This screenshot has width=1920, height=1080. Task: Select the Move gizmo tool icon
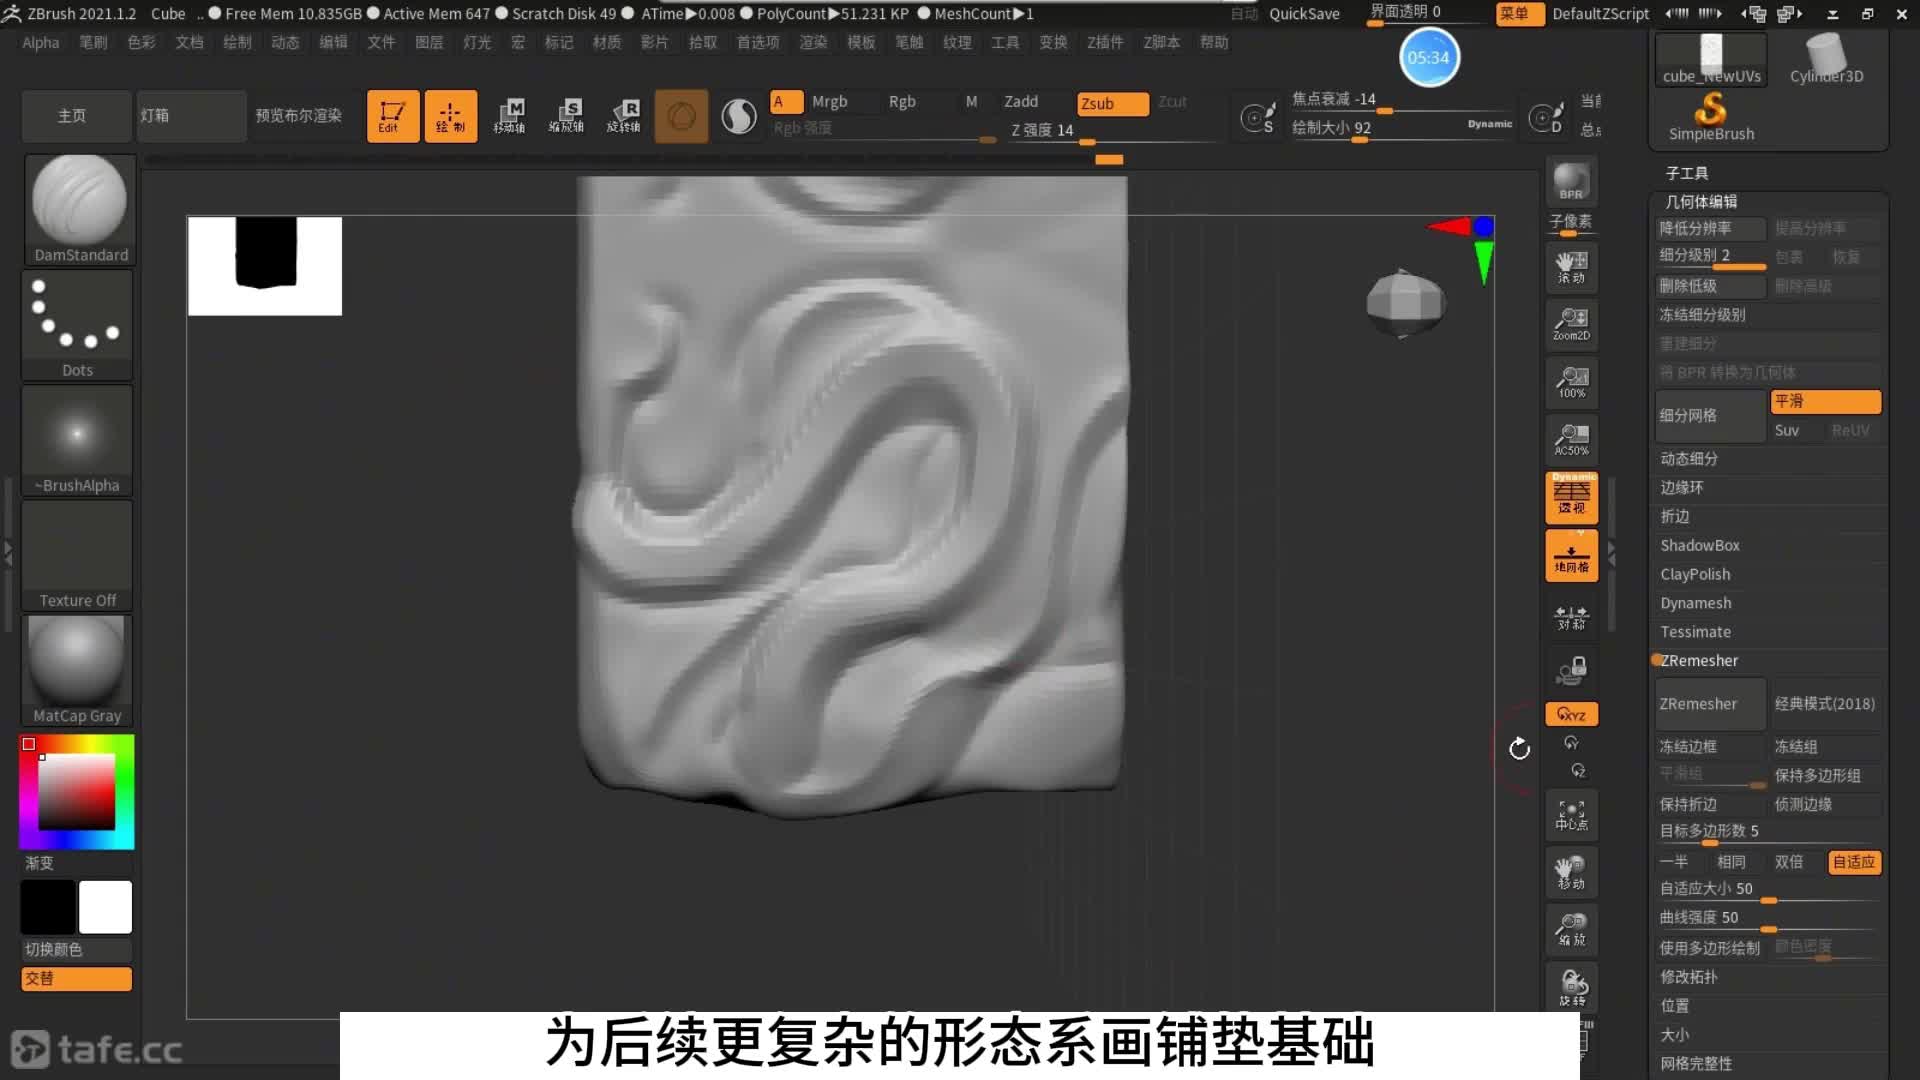coord(510,116)
